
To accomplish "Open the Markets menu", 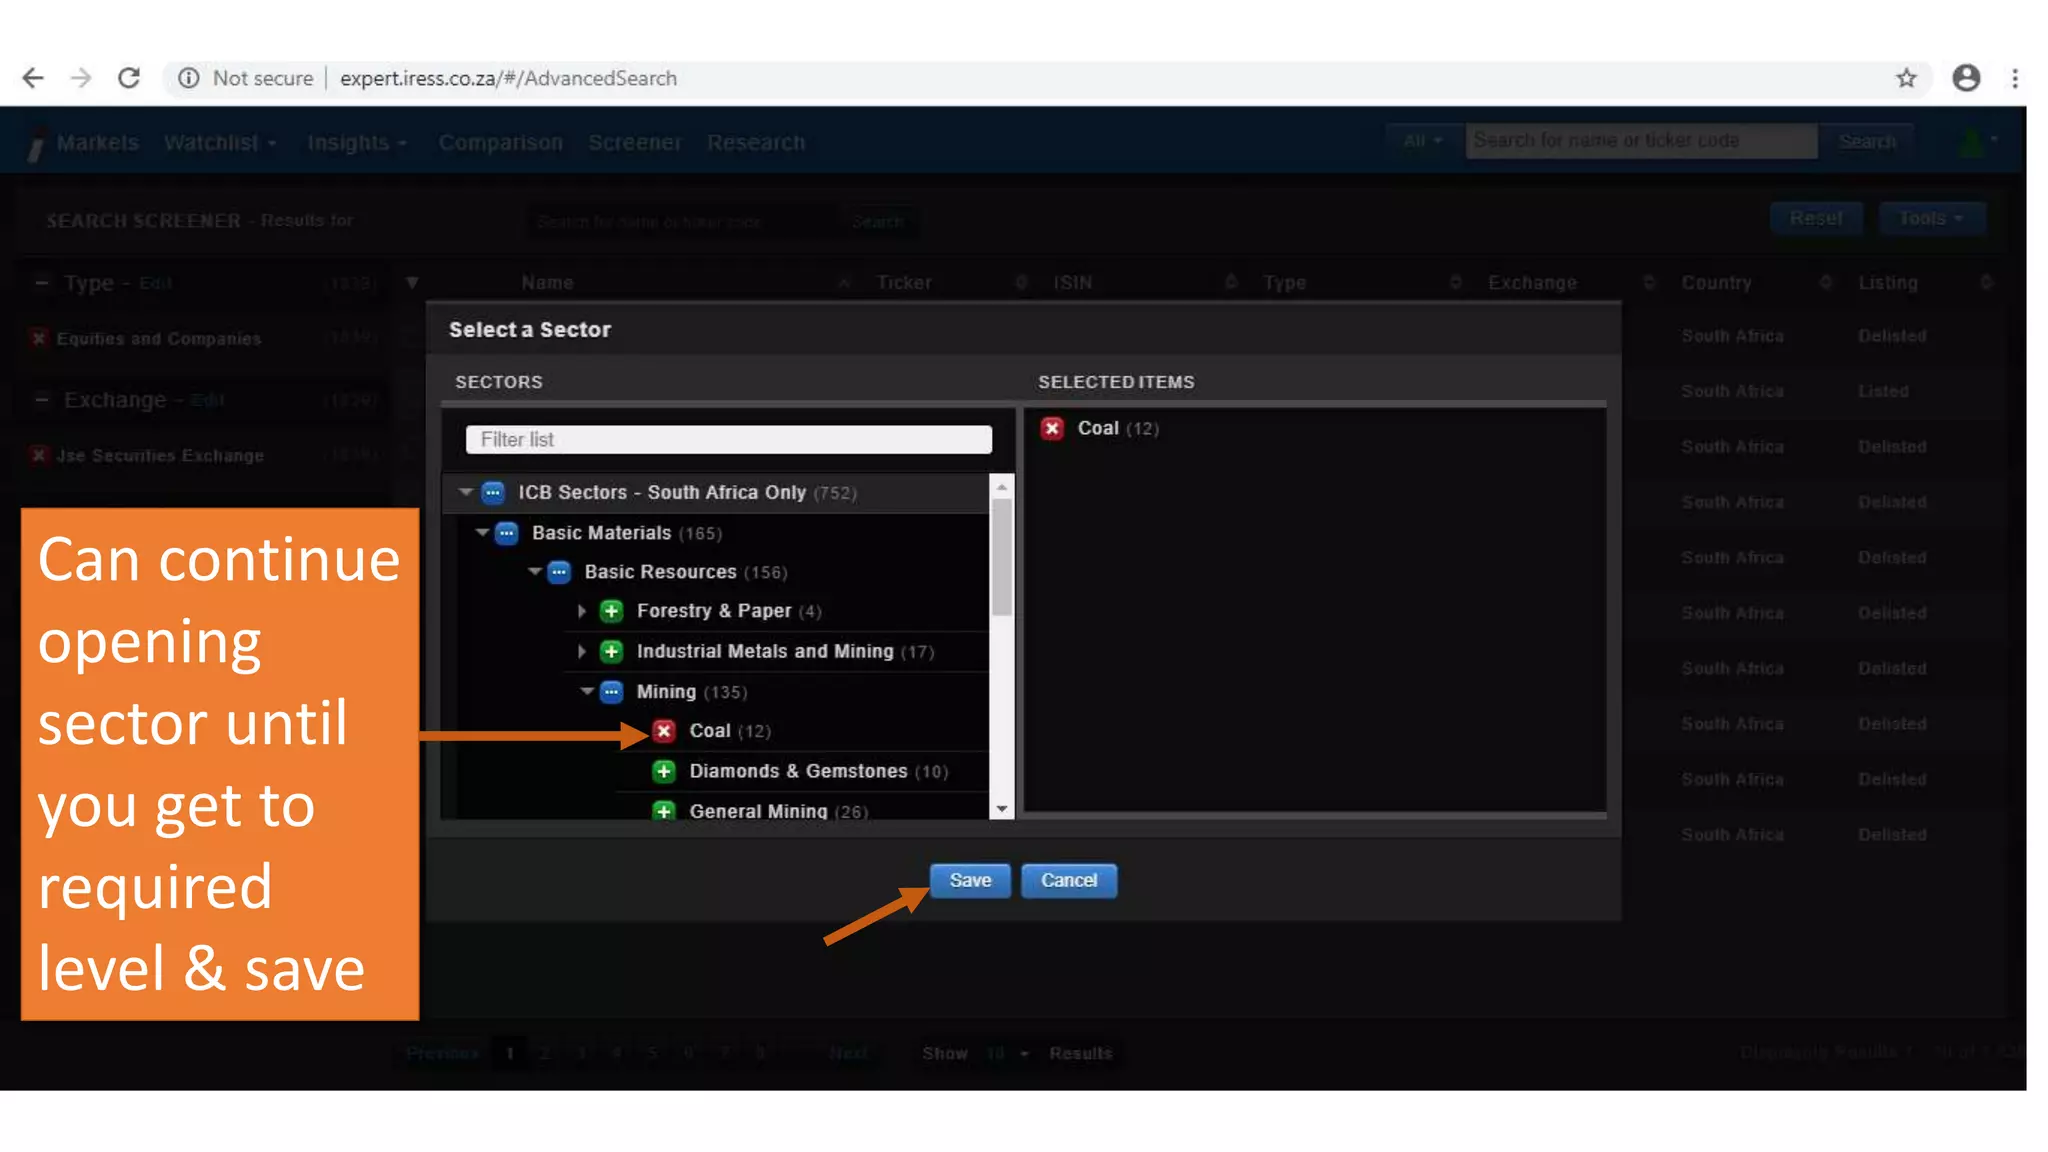I will click(x=97, y=142).
